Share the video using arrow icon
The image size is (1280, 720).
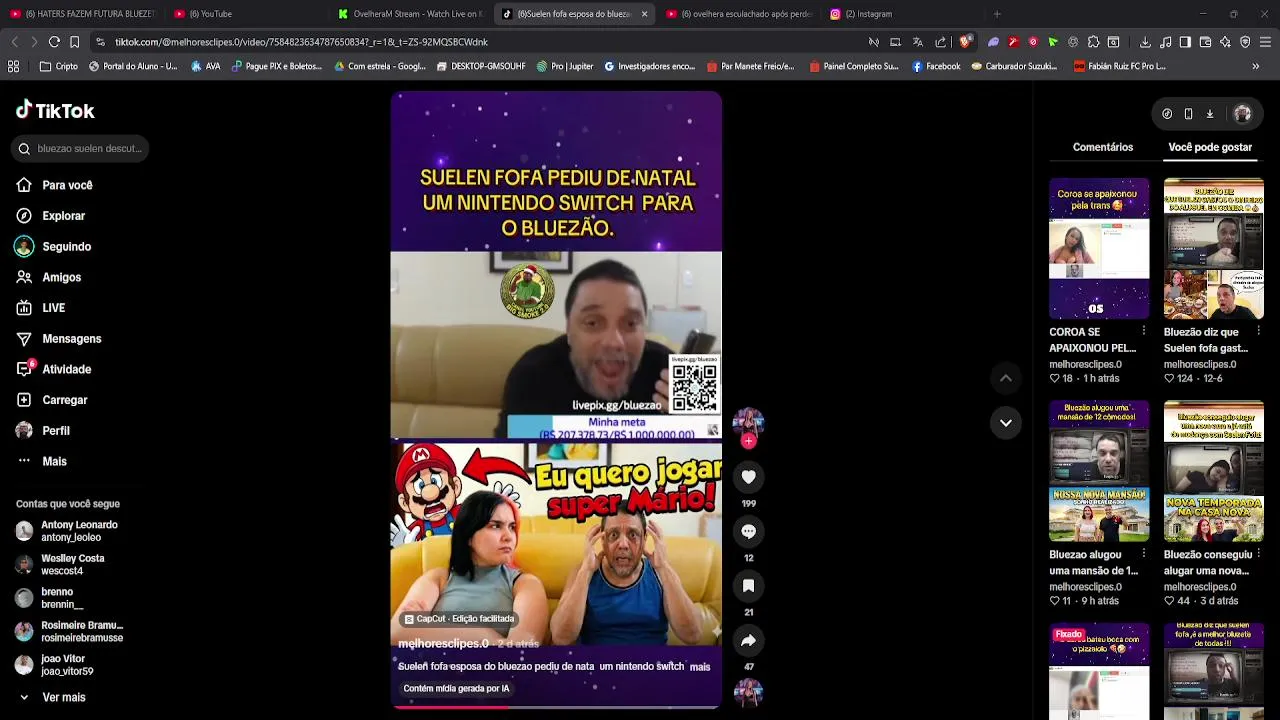pyautogui.click(x=748, y=640)
